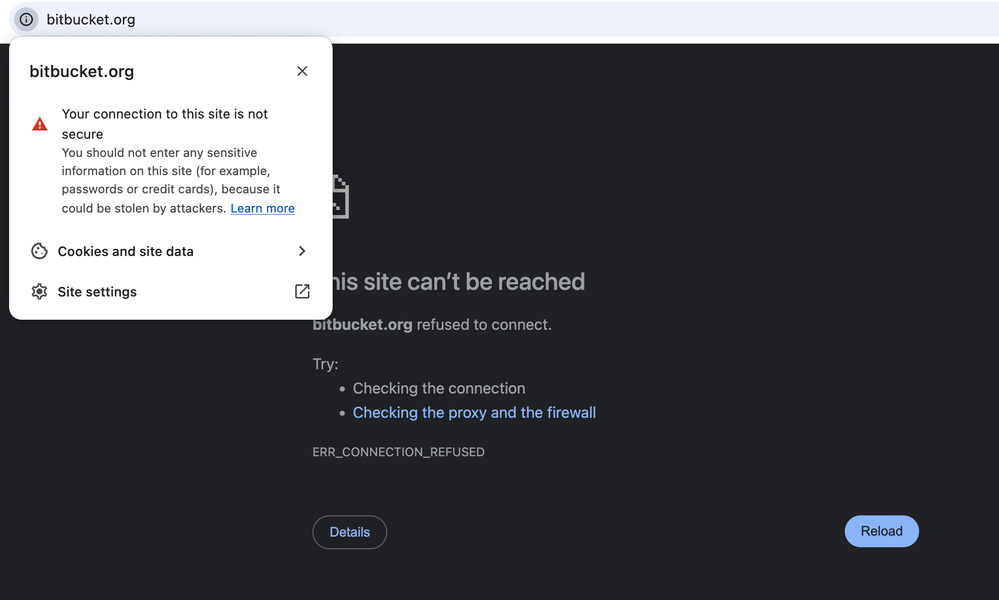This screenshot has width=999, height=600.
Task: Click the sad page error icon
Action: (x=340, y=197)
